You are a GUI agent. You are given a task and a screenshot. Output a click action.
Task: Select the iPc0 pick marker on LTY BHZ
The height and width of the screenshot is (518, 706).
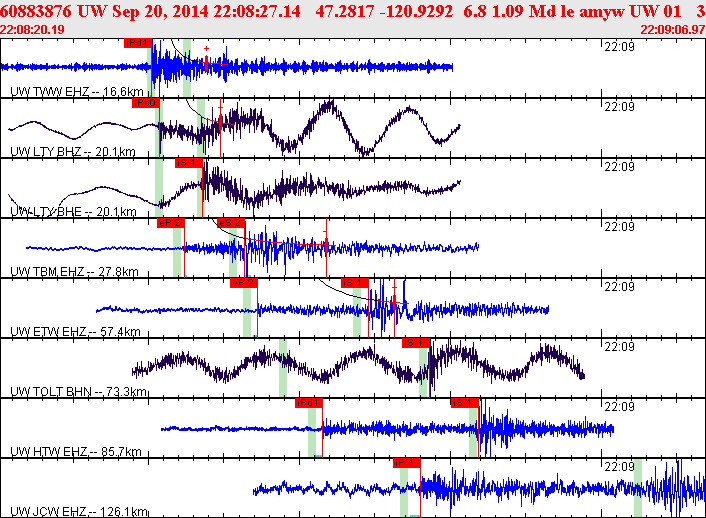coord(145,103)
